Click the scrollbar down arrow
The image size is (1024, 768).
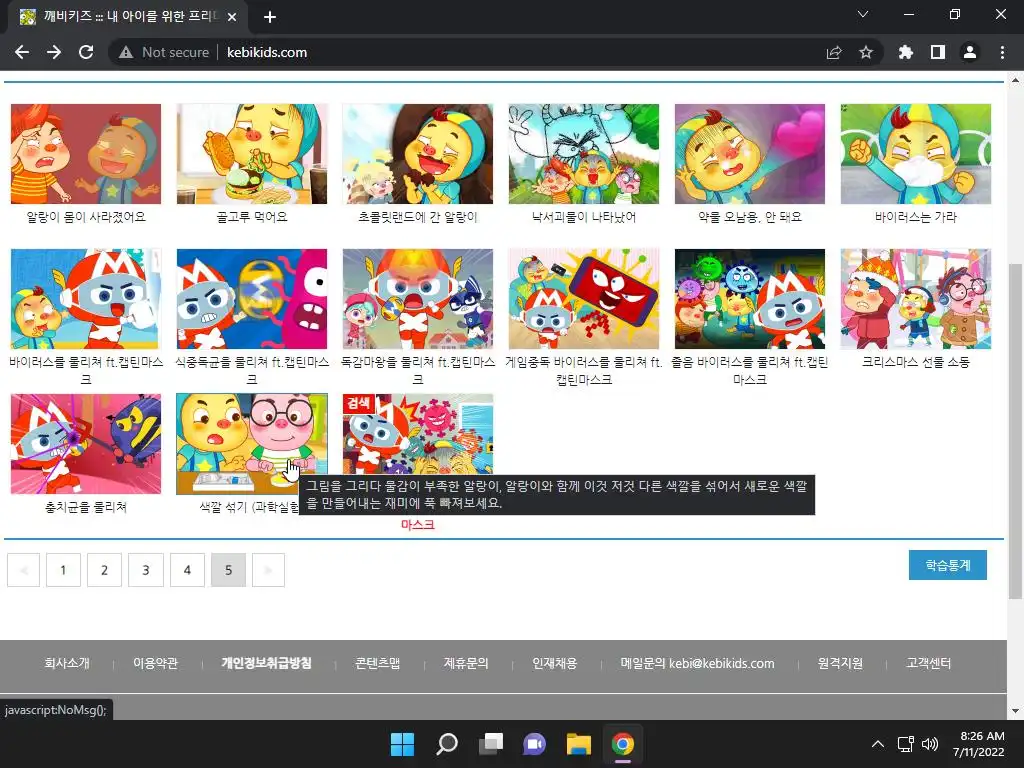pyautogui.click(x=1015, y=711)
